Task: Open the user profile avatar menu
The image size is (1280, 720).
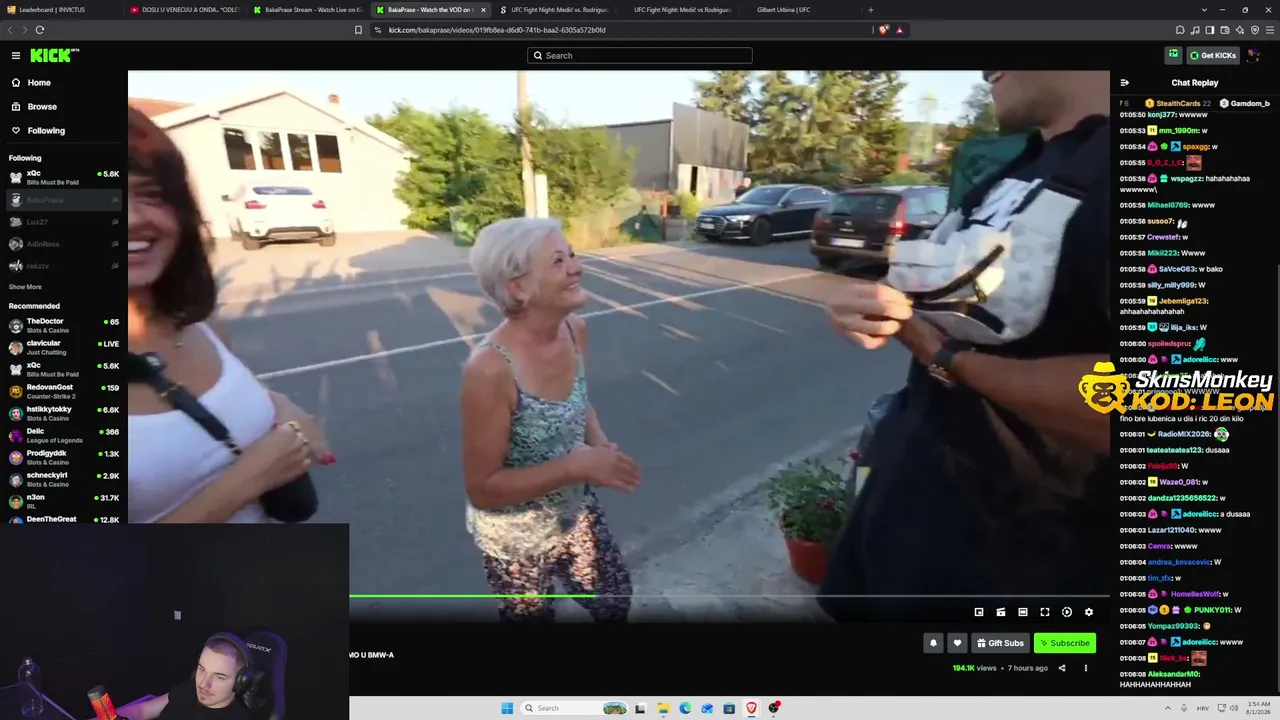Action: click(x=1253, y=55)
